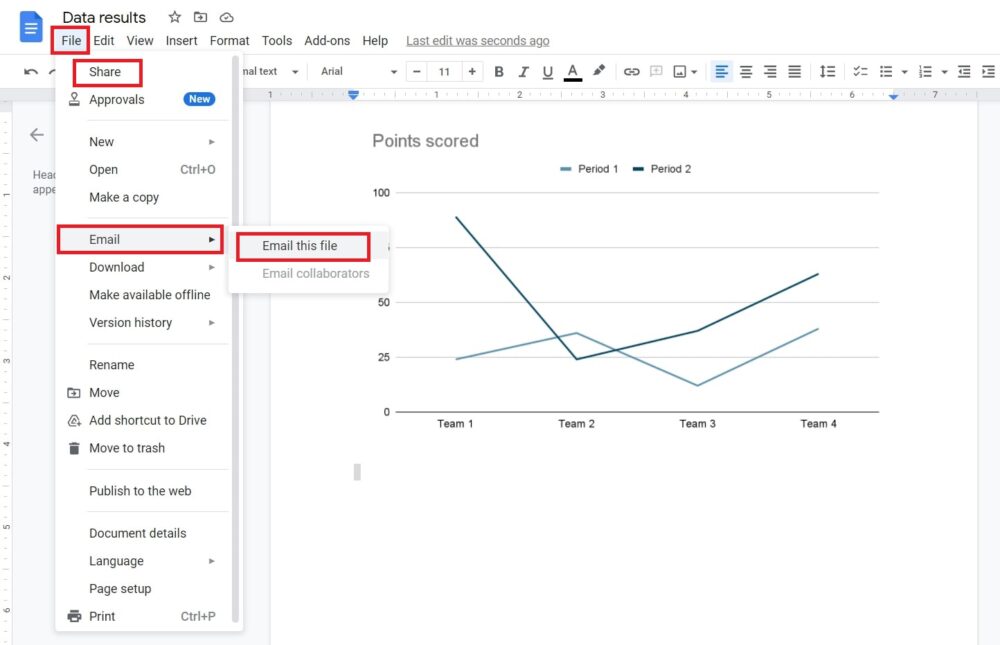Image resolution: width=1000 pixels, height=645 pixels.
Task: Add a comment
Action: tap(655, 71)
